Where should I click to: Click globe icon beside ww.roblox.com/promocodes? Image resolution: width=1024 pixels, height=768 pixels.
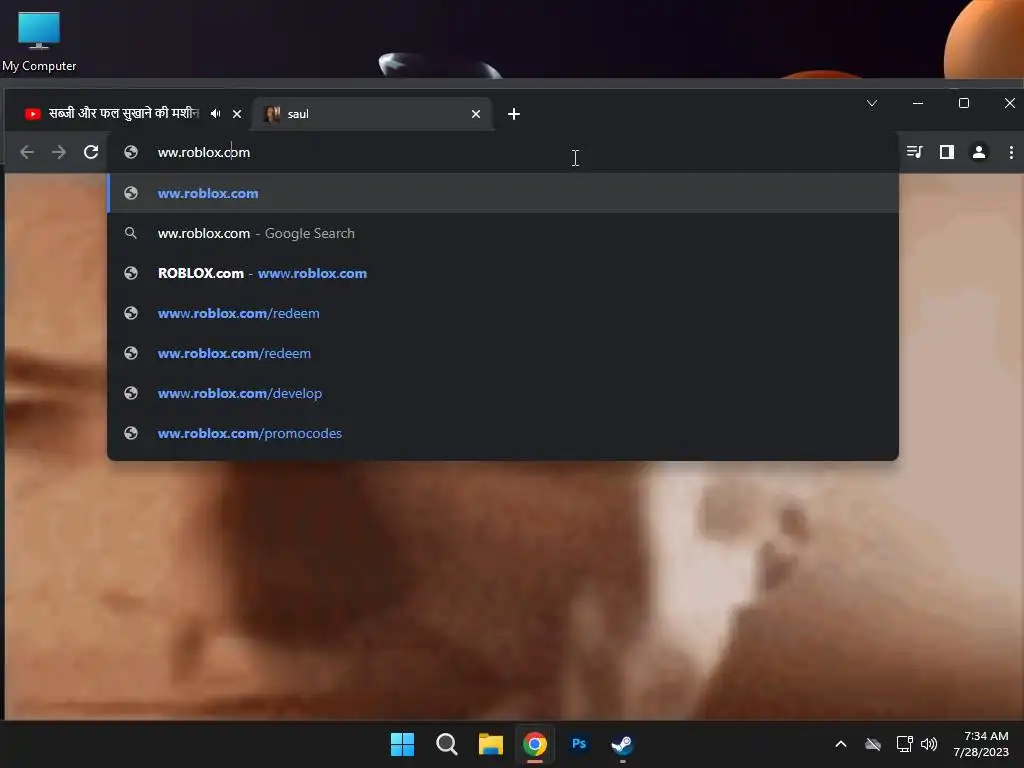tap(131, 433)
